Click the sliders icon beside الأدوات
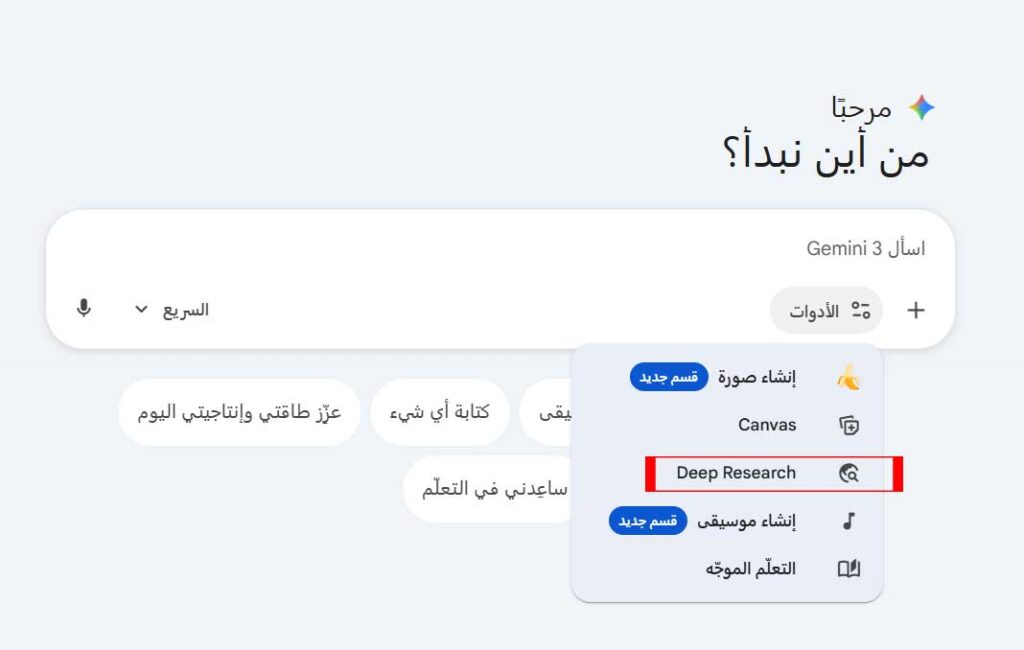Viewport: 1024px width, 650px height. click(x=860, y=310)
